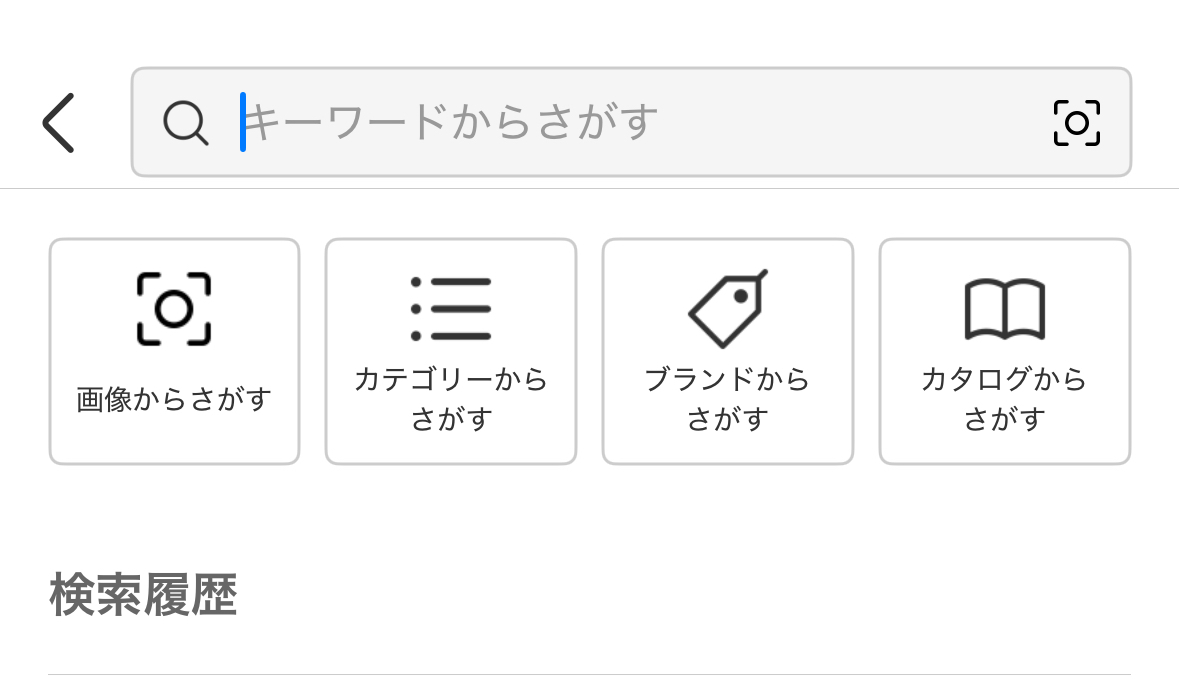Click the price tag icon for brands
The width and height of the screenshot is (1179, 683).
click(x=728, y=308)
